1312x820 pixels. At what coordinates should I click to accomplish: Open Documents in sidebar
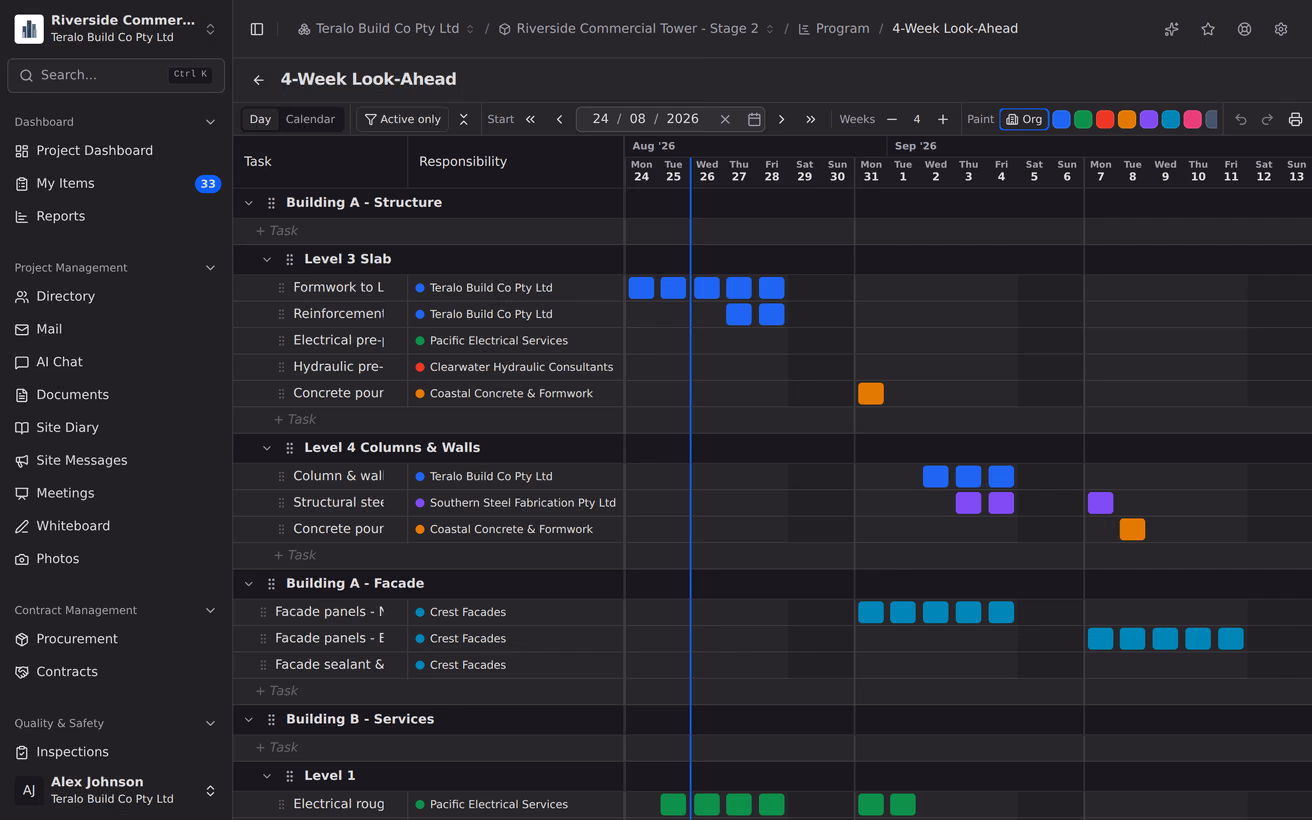pos(116,395)
